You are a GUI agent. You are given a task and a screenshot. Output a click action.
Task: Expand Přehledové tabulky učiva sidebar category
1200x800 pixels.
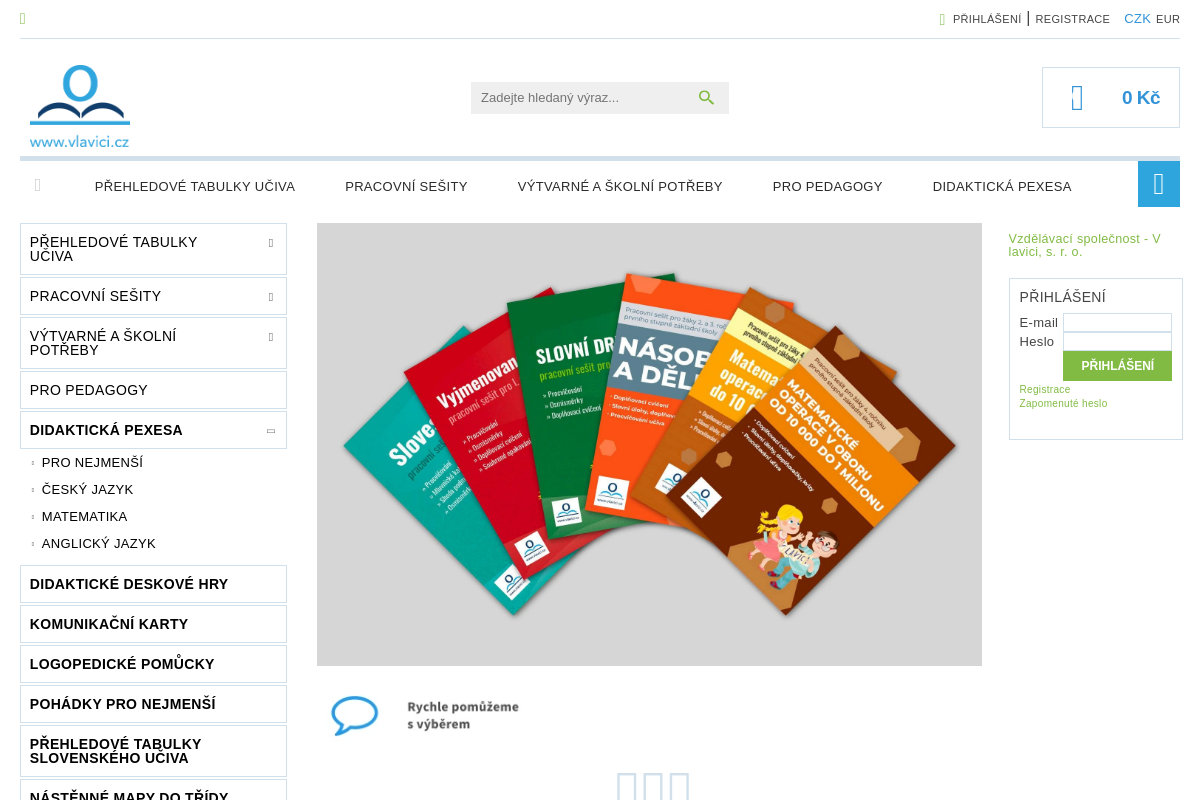tap(270, 243)
